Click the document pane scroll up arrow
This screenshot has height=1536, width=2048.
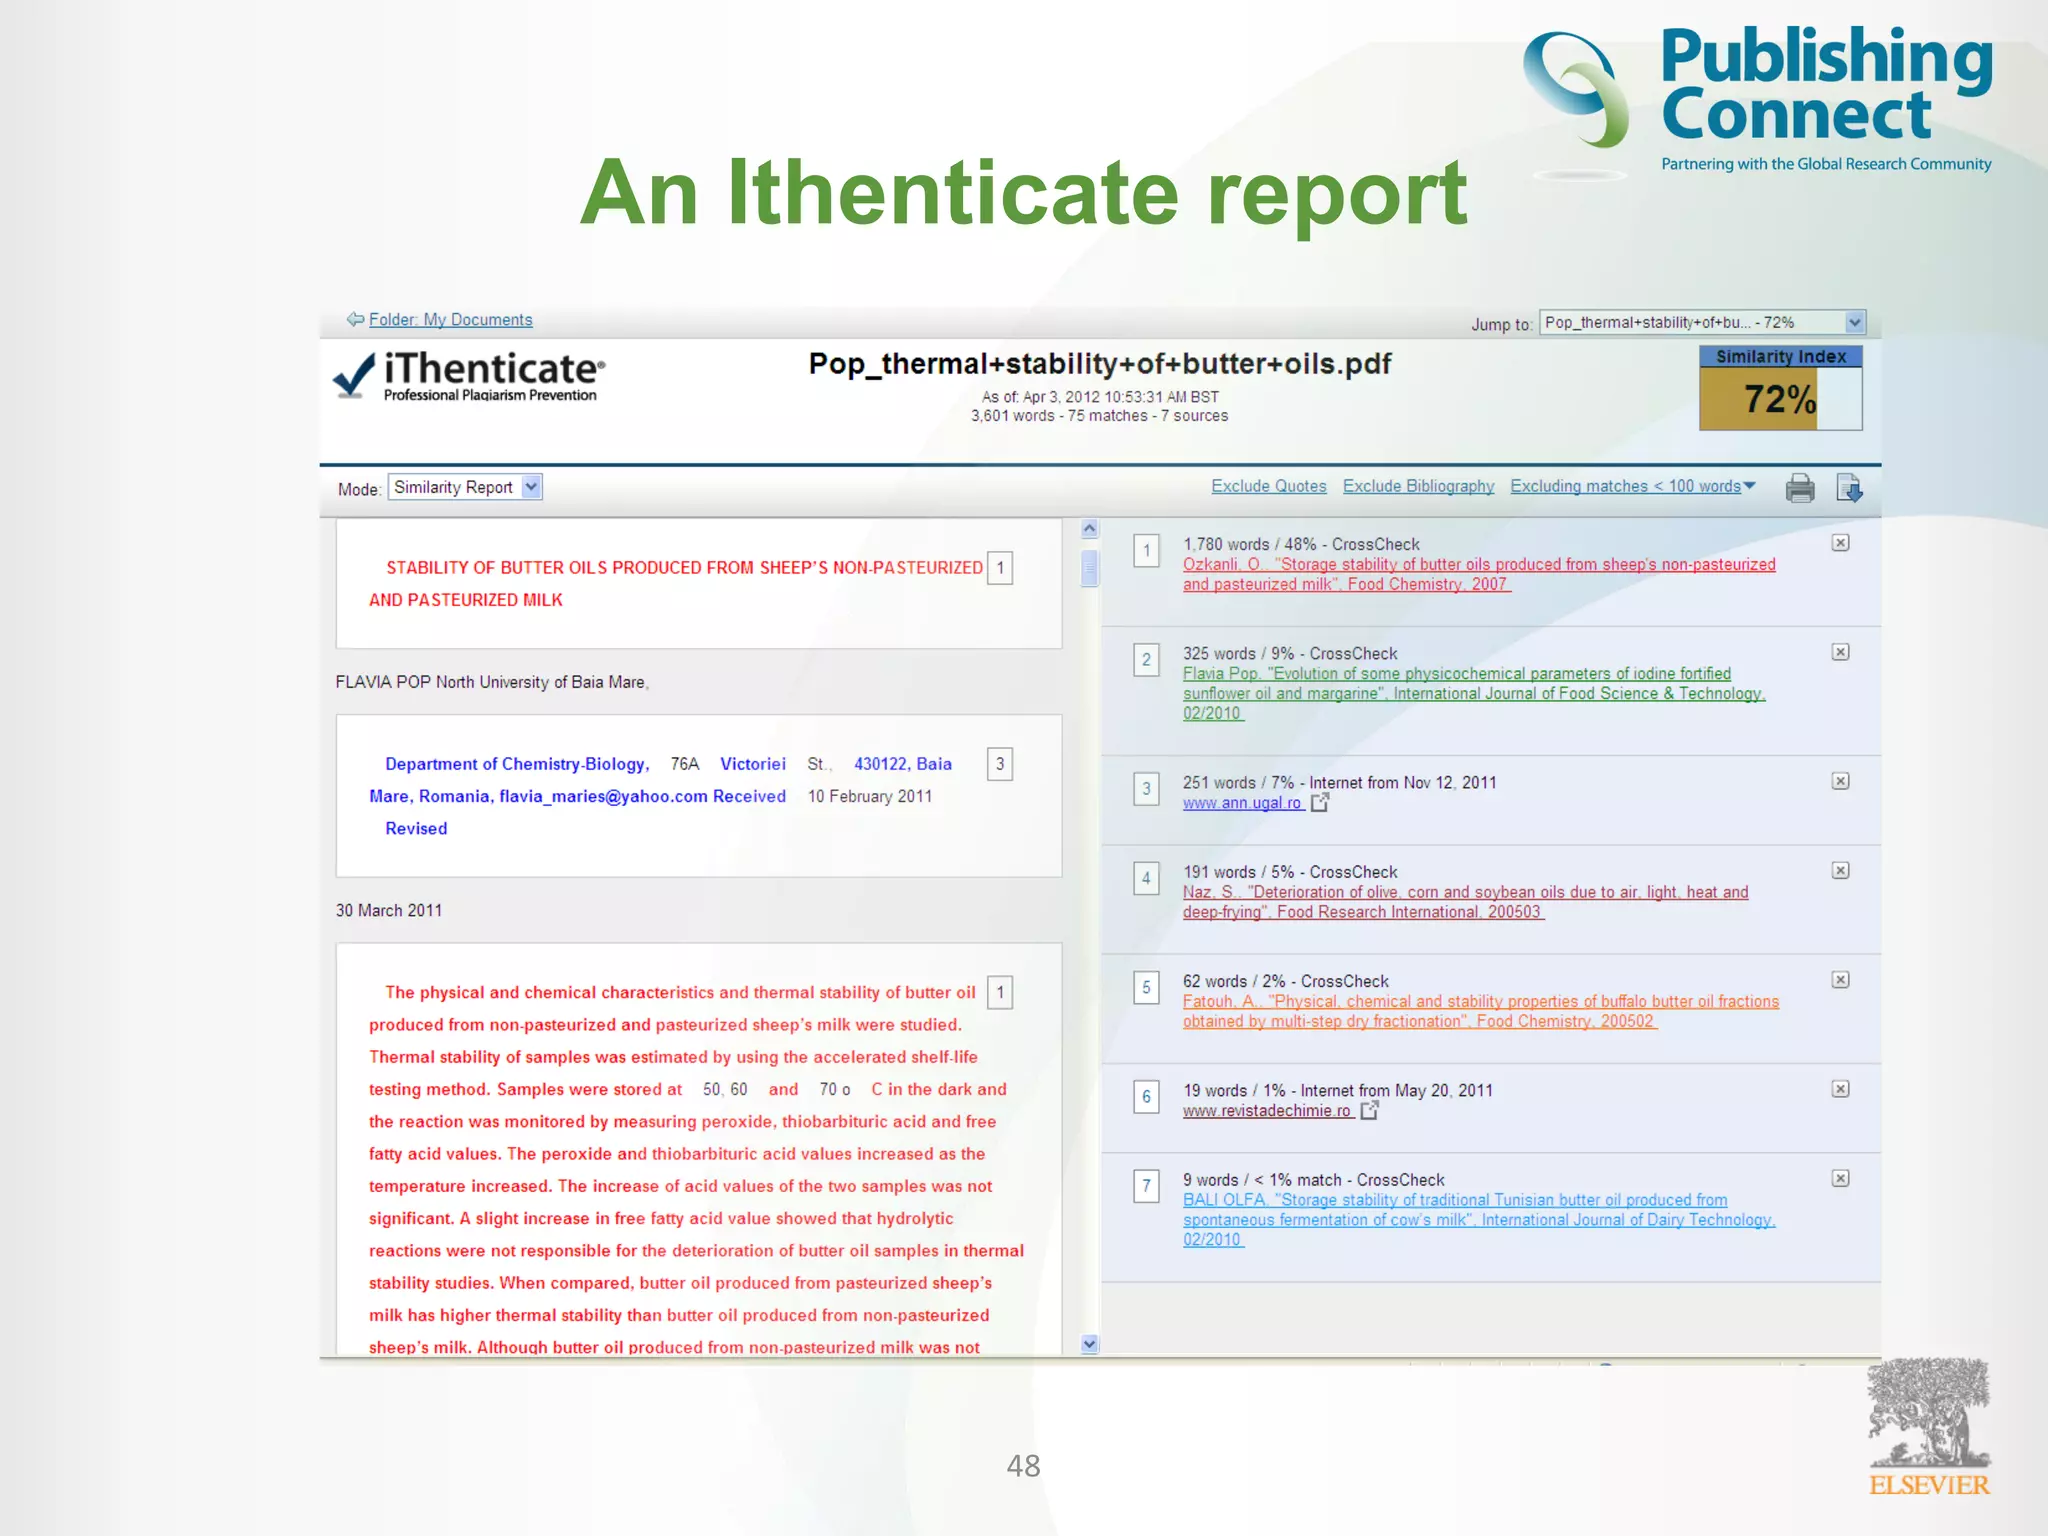click(1090, 529)
